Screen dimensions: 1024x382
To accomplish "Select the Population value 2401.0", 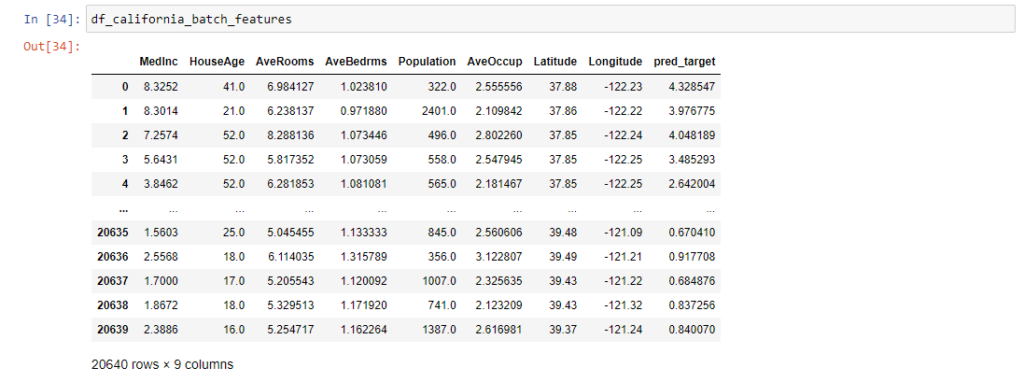I will click(439, 112).
